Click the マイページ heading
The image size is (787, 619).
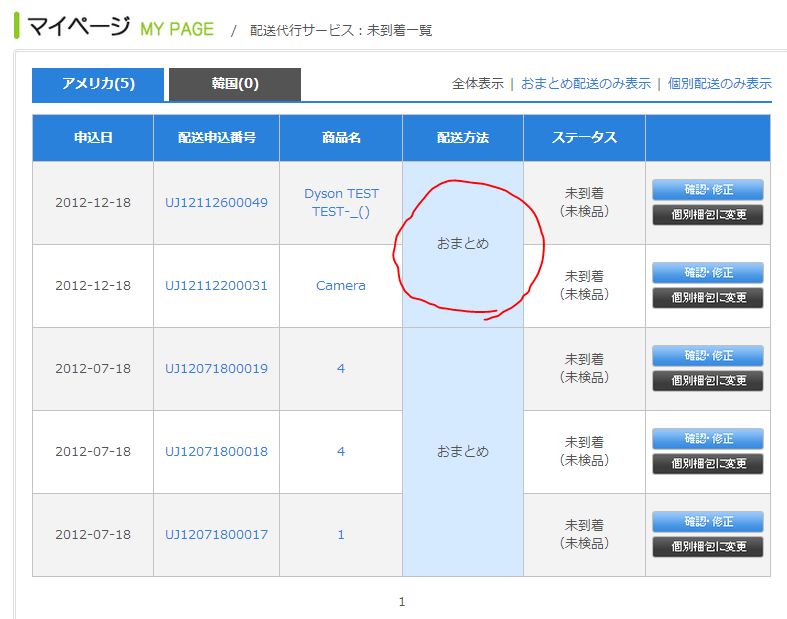(79, 26)
